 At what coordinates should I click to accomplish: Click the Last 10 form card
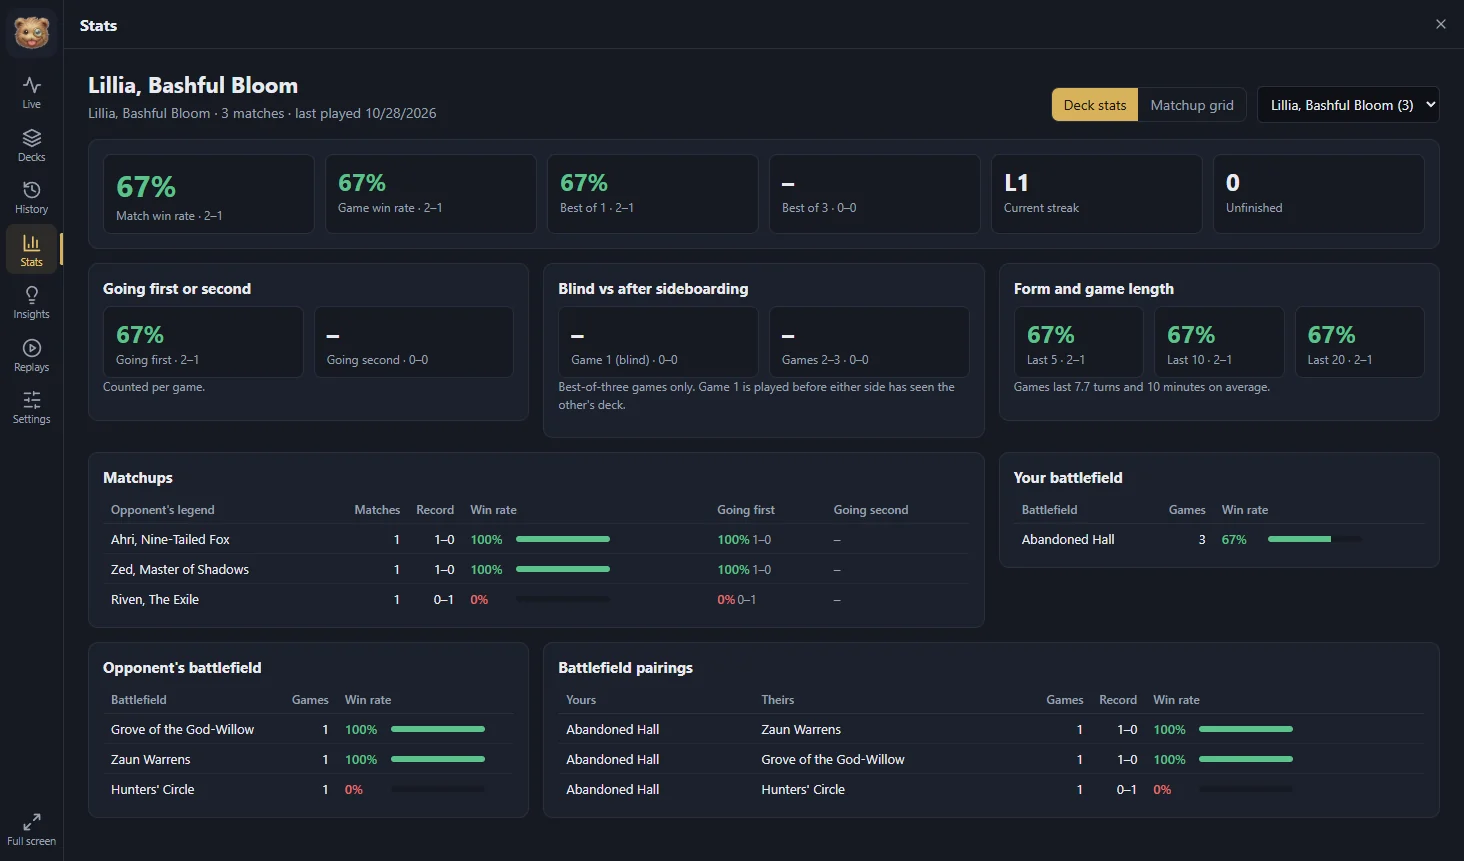click(x=1219, y=342)
